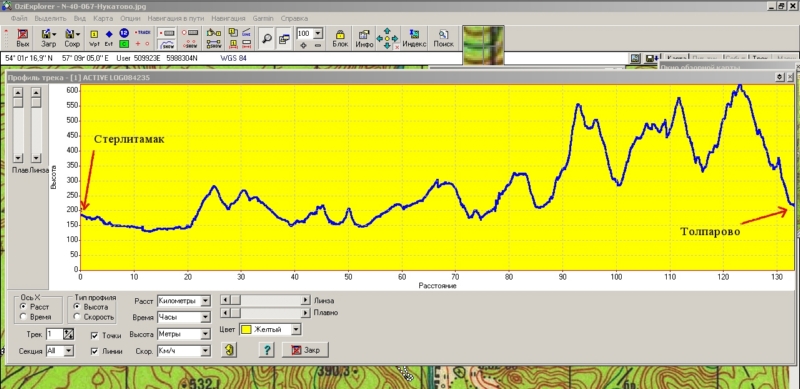Click the profile window roll-up button
The height and width of the screenshot is (389, 800).
point(780,77)
